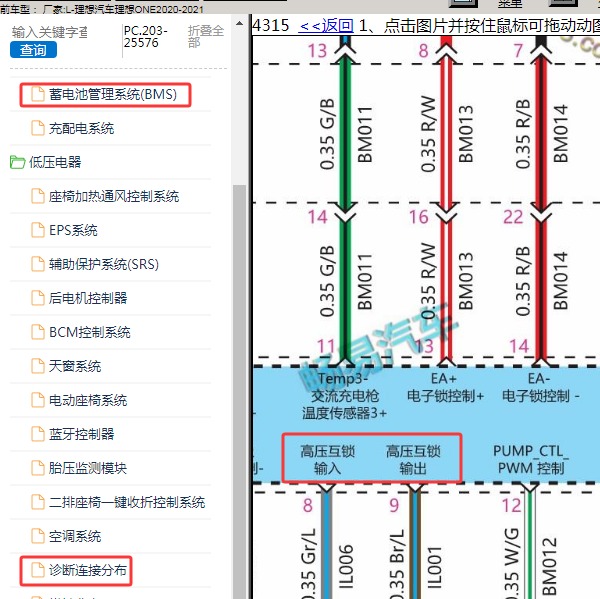Click the IL006 wire label
600x599 pixels.
coord(346,566)
